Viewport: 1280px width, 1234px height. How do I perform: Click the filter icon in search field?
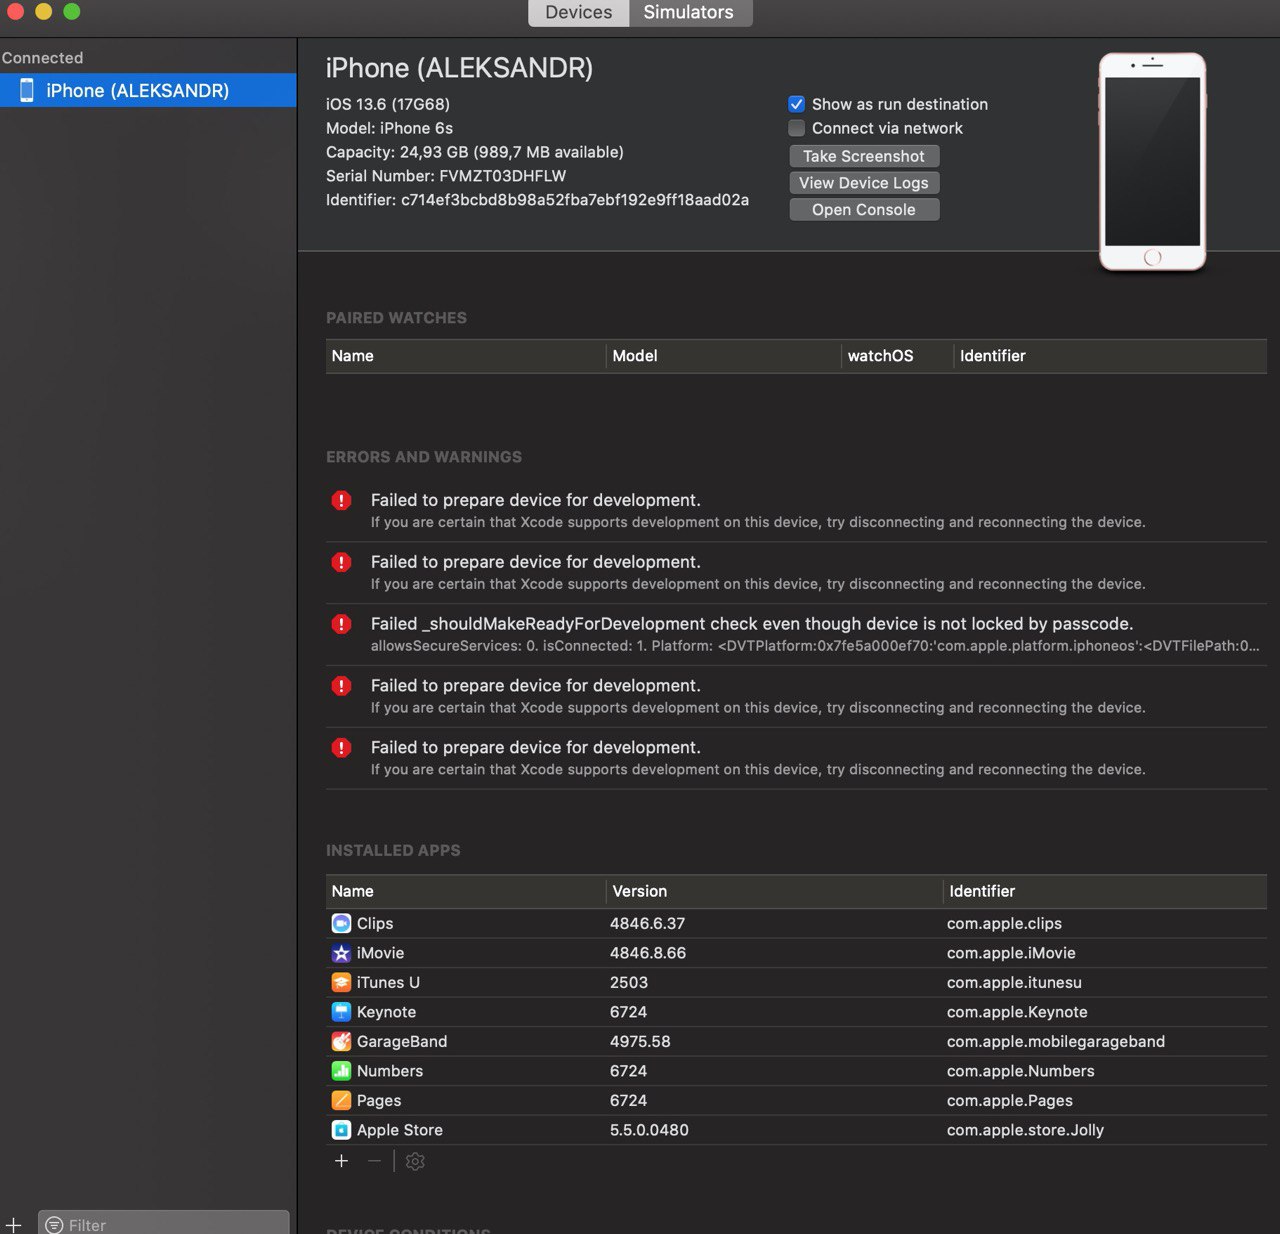(54, 1225)
